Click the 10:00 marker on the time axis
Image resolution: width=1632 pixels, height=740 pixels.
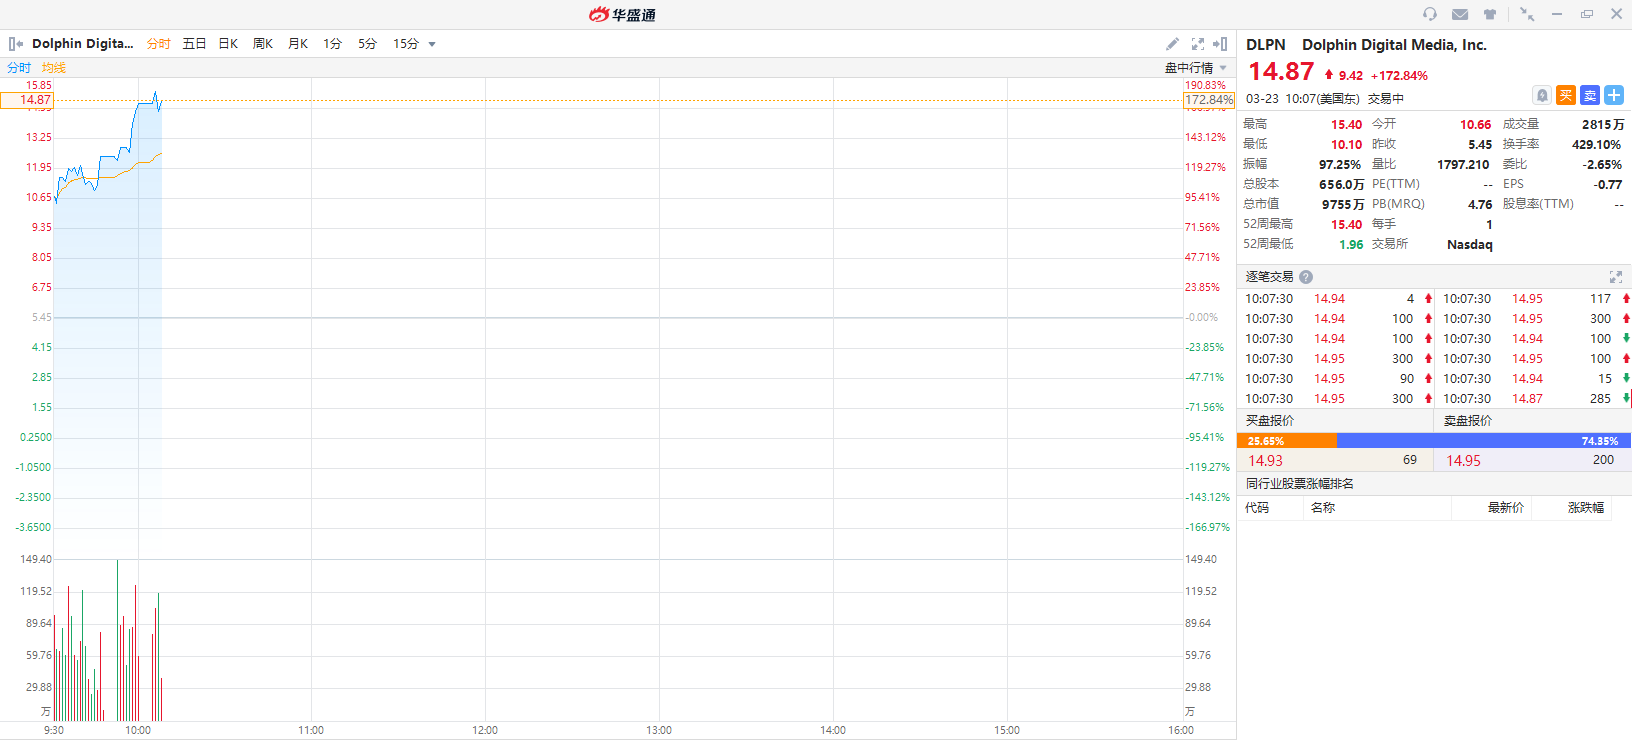pos(138,730)
